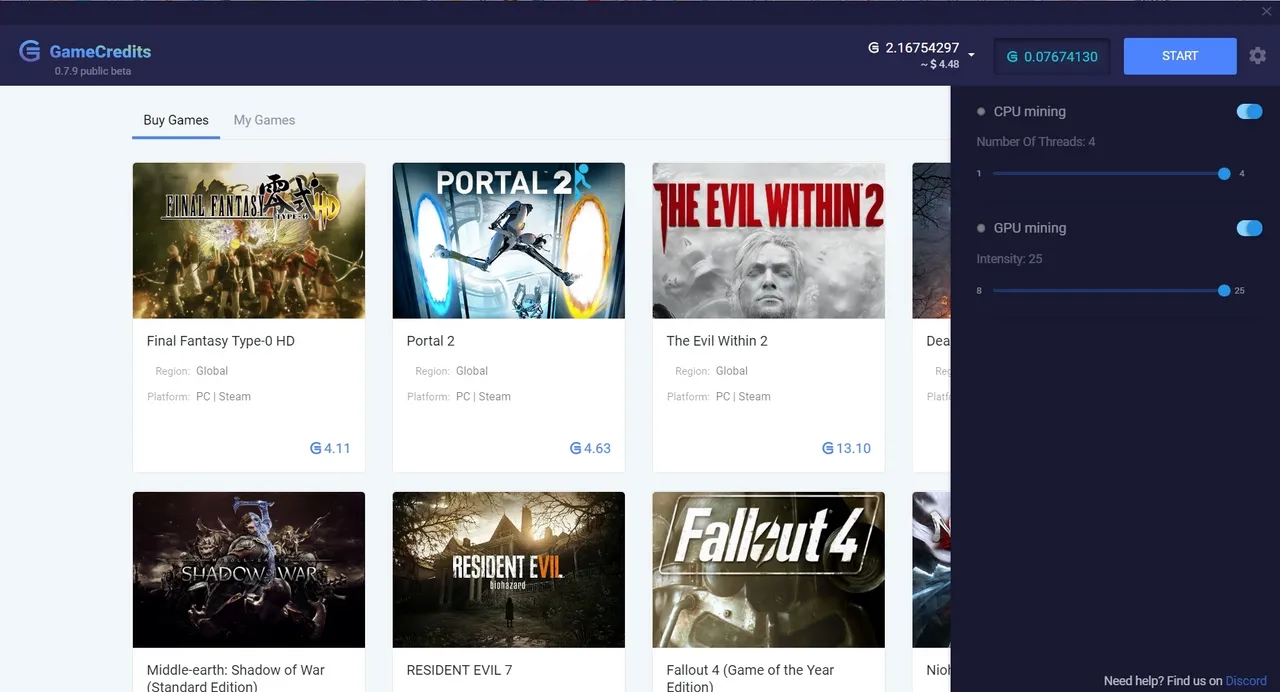Screen dimensions: 1280x692
Task: Adjust the GPU Intensity slider handle
Action: 1224,291
